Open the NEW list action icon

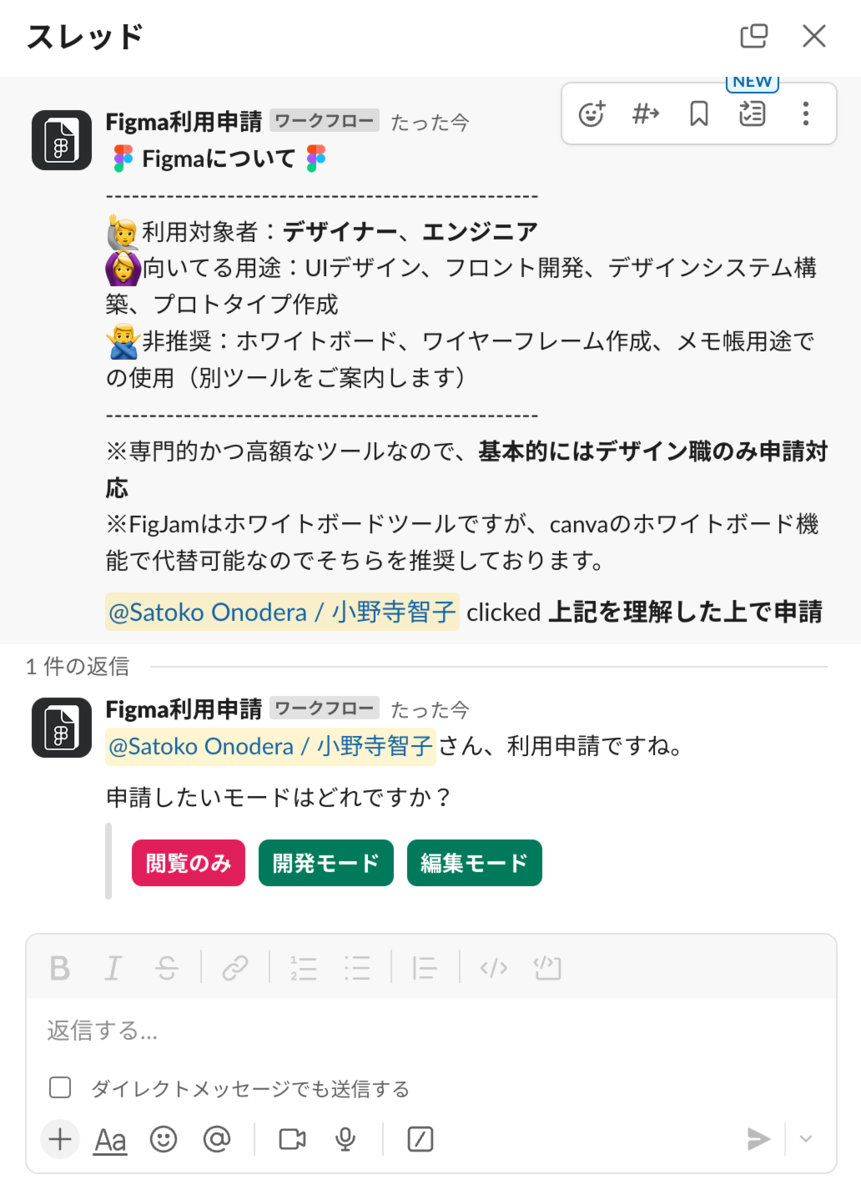(x=752, y=114)
